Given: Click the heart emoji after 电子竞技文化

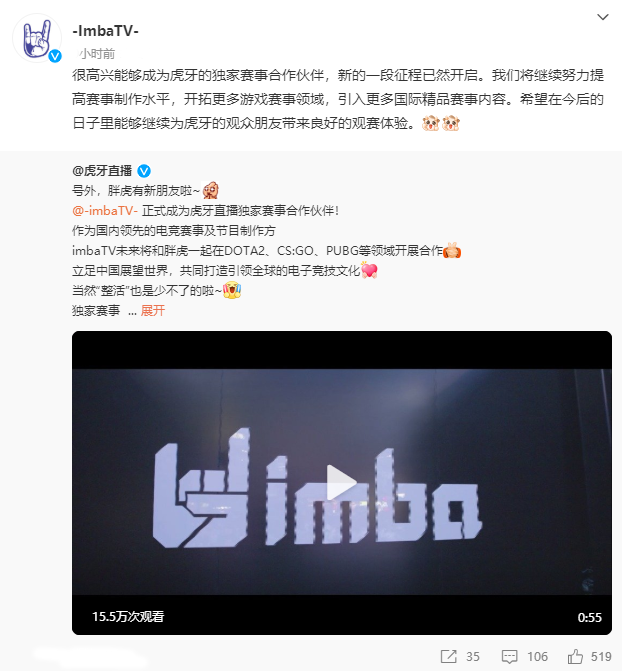Looking at the screenshot, I should 369,270.
